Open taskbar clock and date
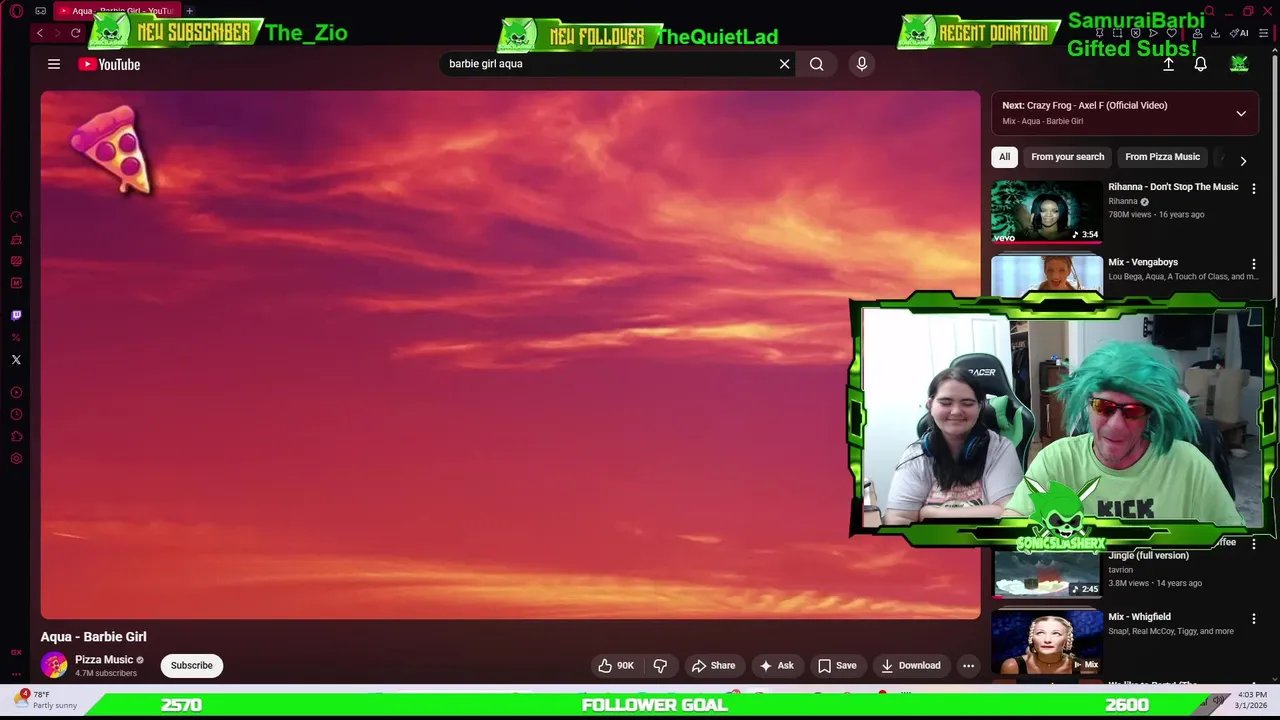The image size is (1280, 720). click(x=1253, y=699)
